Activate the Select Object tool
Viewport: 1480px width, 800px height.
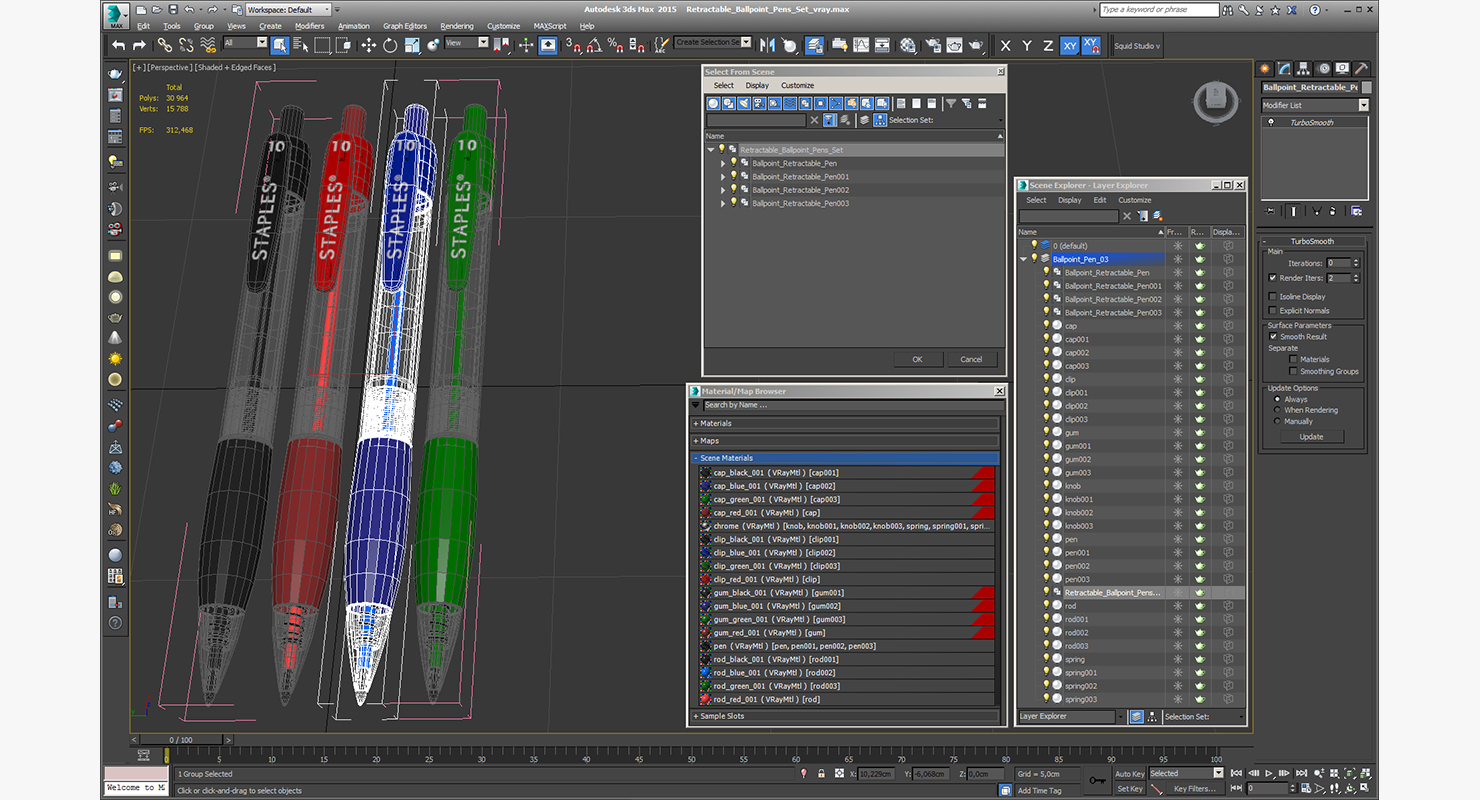pos(279,45)
